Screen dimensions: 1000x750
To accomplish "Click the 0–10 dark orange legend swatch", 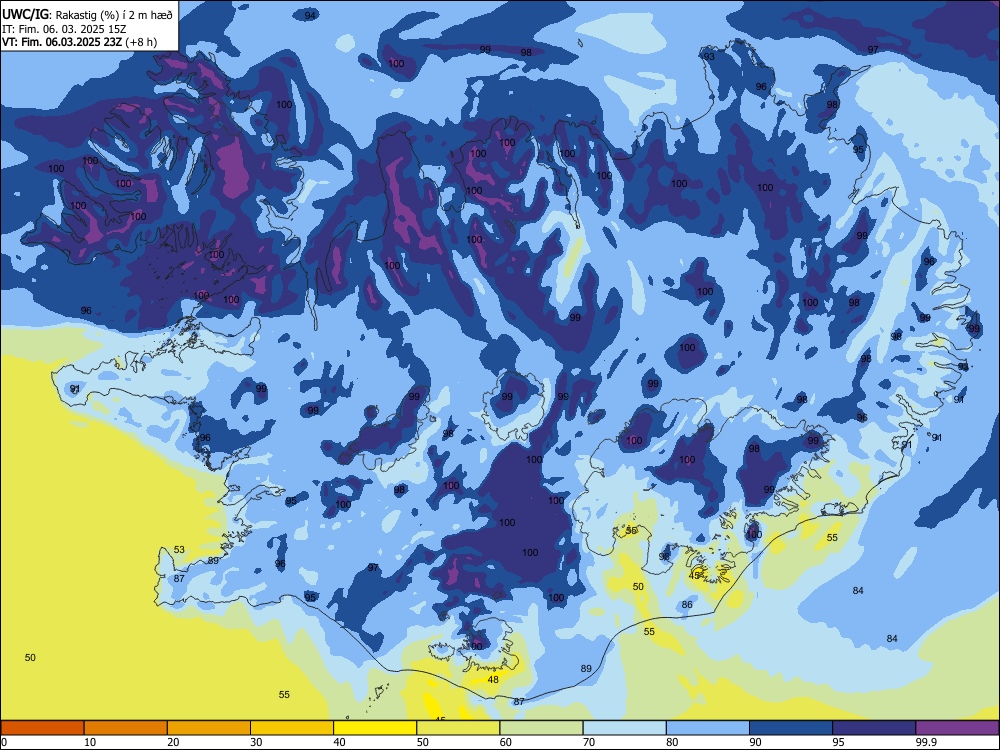I will point(42,728).
